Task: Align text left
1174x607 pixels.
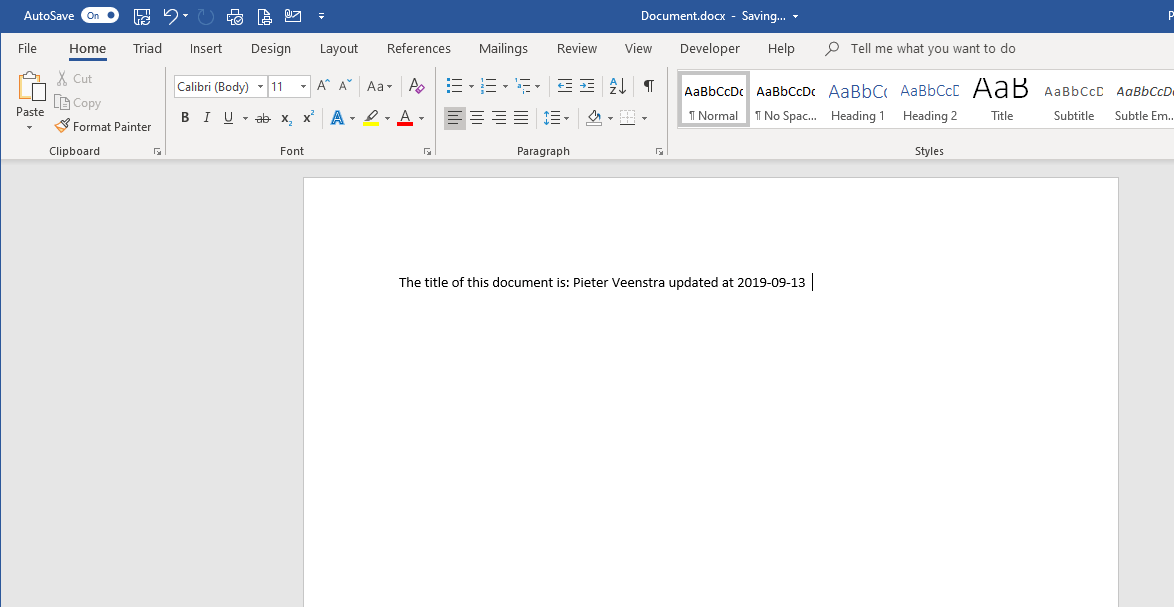Action: [x=454, y=118]
